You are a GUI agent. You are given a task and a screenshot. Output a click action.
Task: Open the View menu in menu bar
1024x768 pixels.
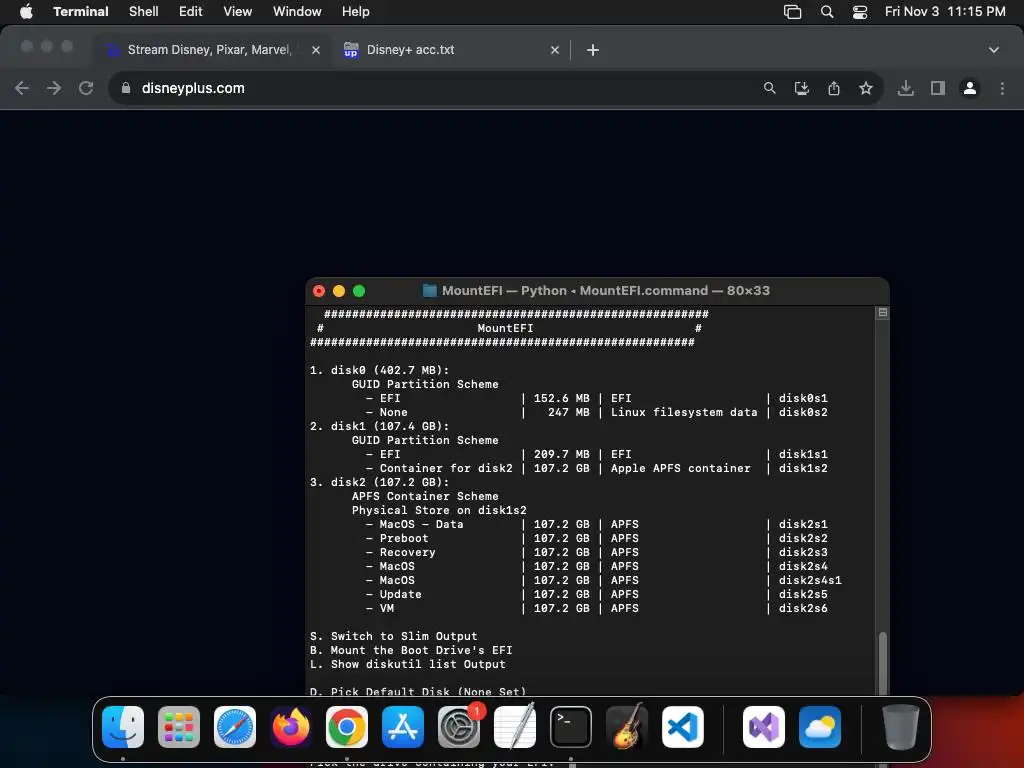237,12
